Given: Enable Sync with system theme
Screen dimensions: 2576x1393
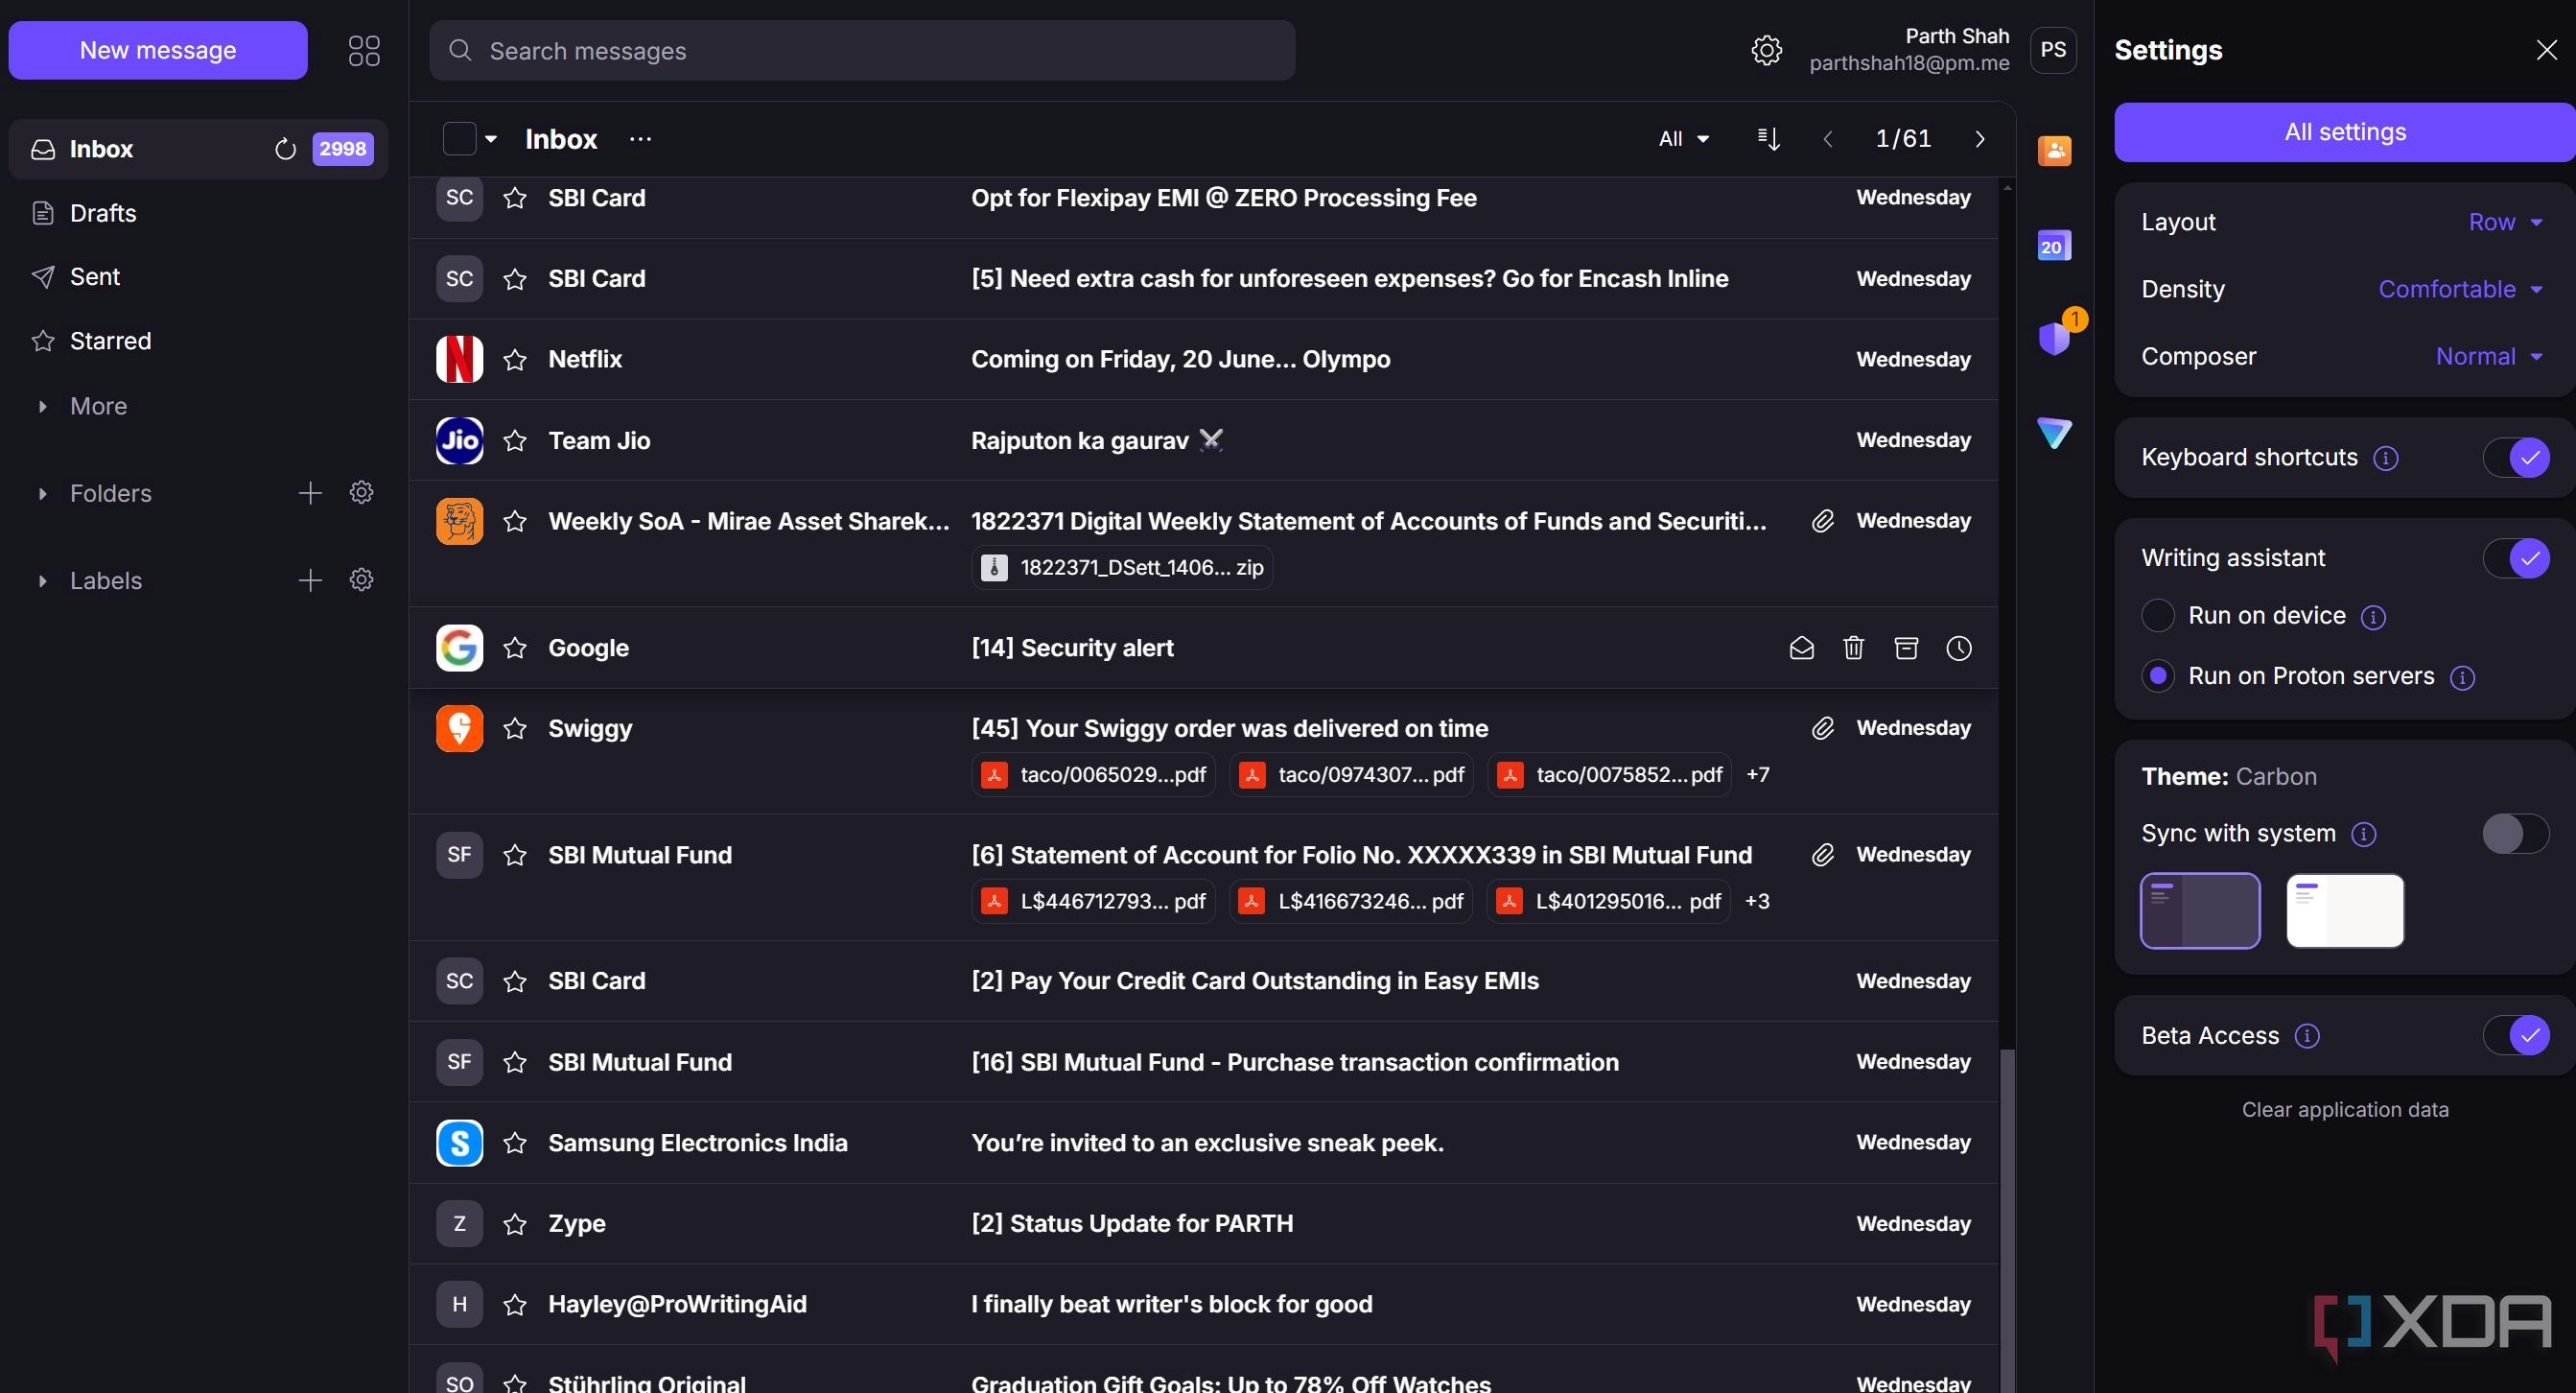Looking at the screenshot, I should (x=2515, y=834).
